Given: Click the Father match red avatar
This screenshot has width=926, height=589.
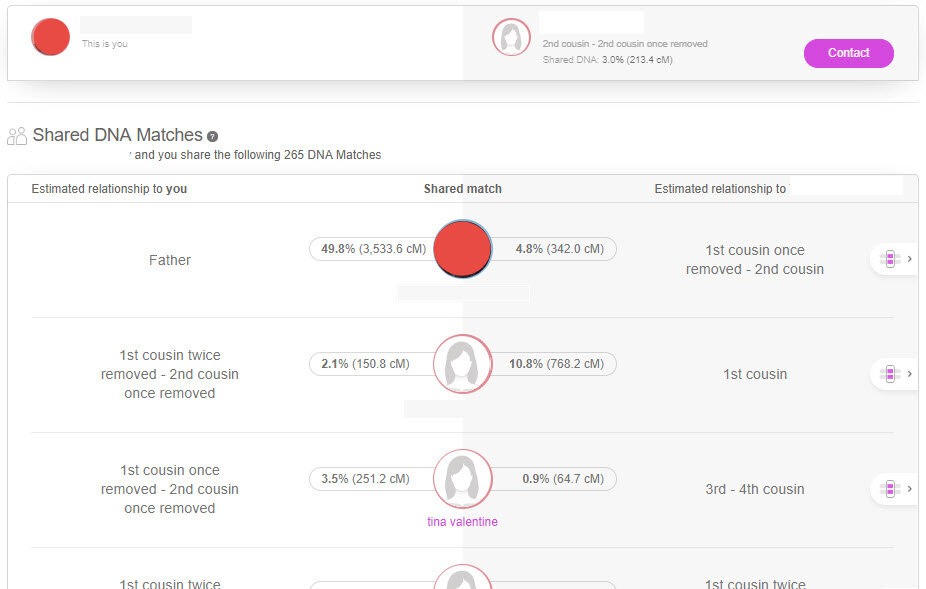Looking at the screenshot, I should coord(462,249).
